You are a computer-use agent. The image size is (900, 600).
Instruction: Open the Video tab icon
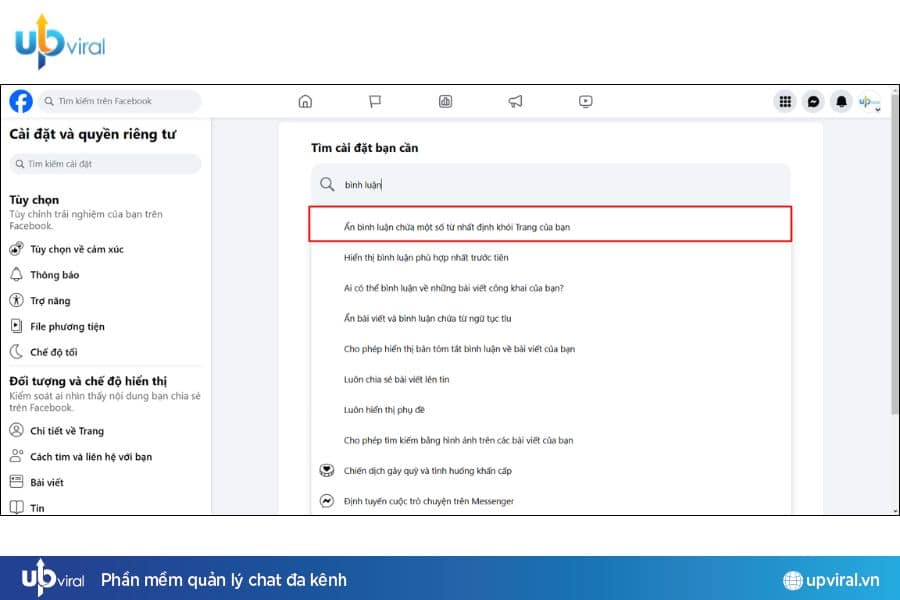(585, 101)
